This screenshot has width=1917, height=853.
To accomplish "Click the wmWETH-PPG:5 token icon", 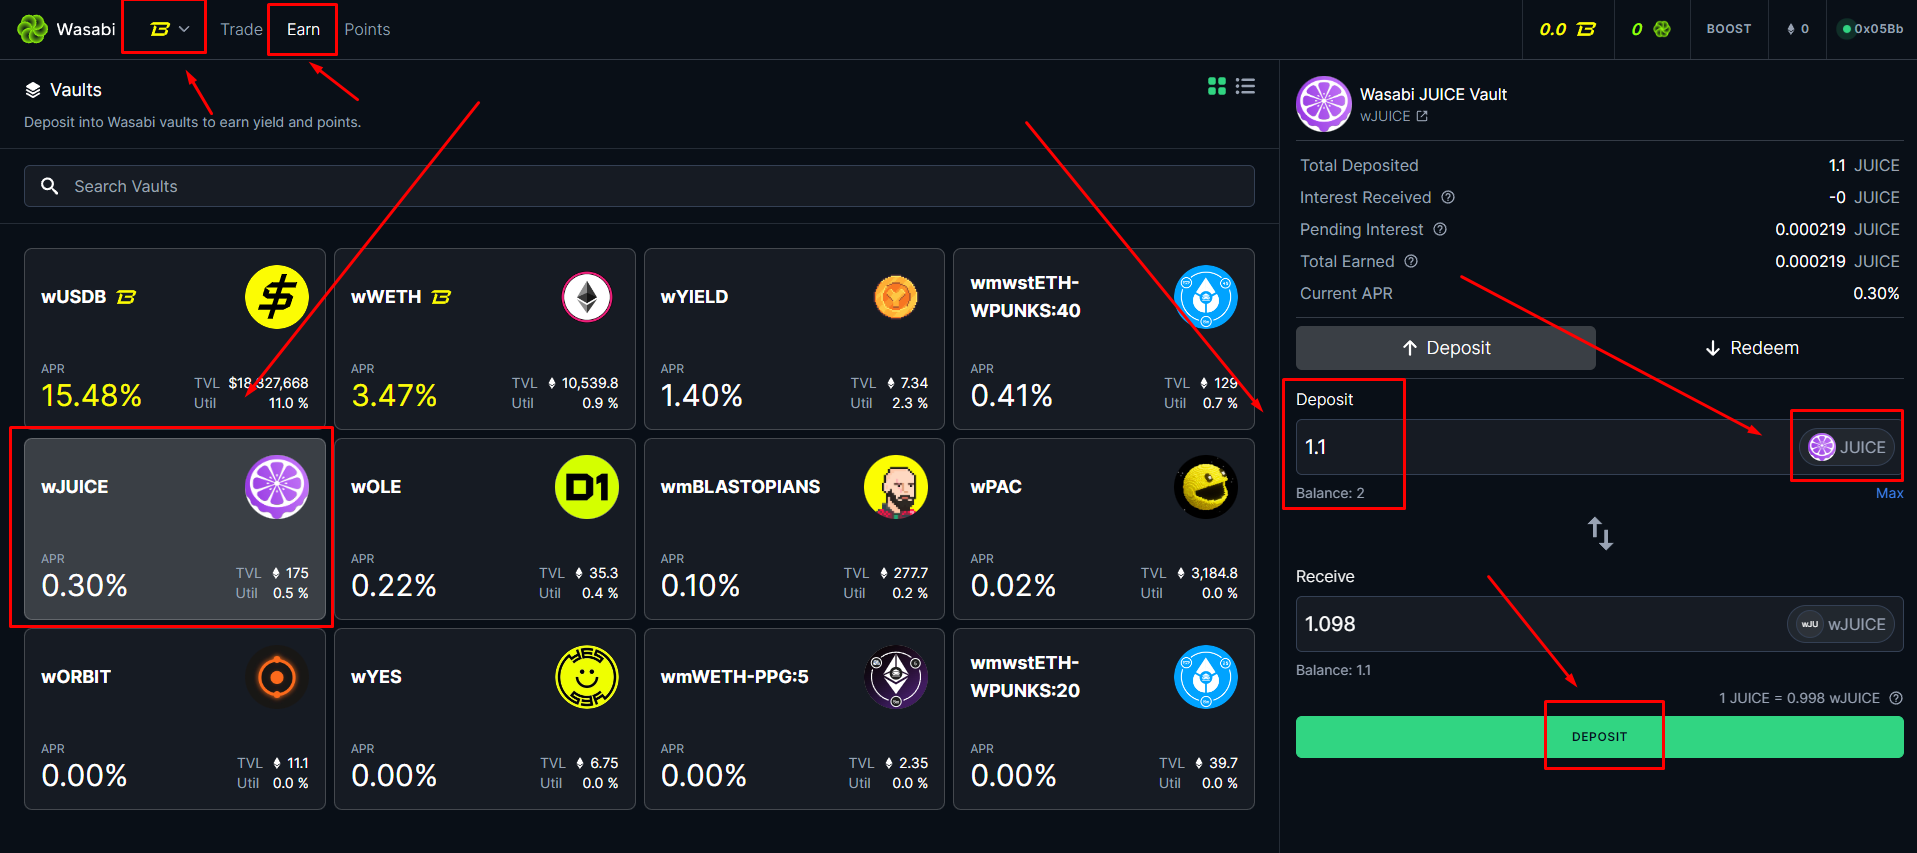I will pyautogui.click(x=896, y=677).
